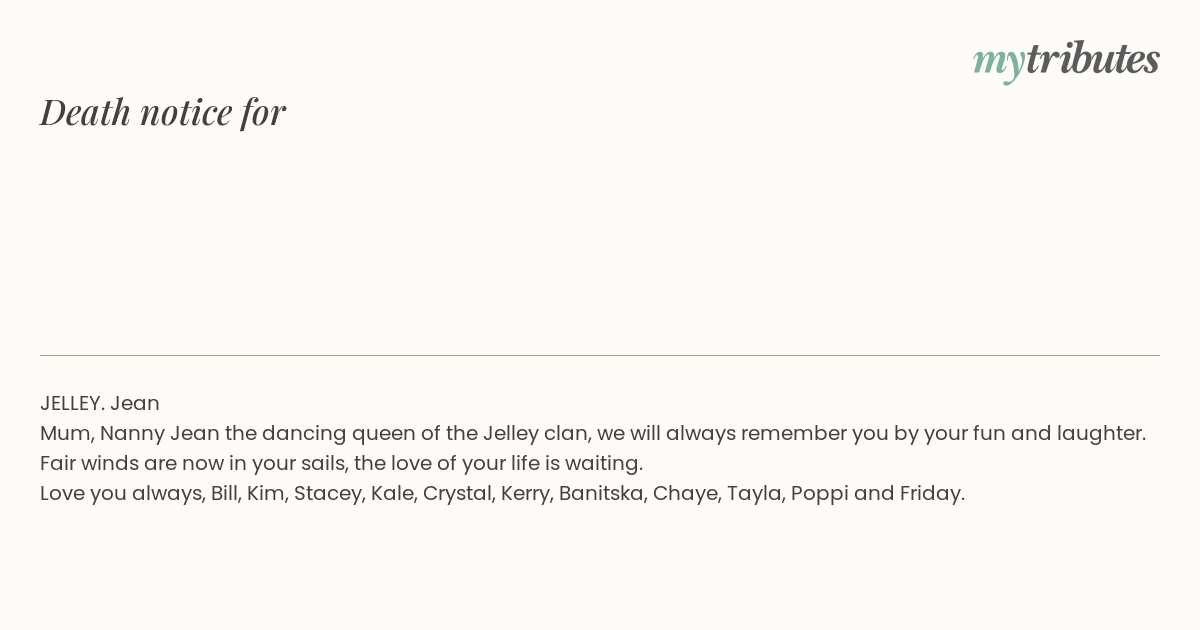Click the name 'Bill' in the signature
This screenshot has width=1200, height=630.
point(223,493)
